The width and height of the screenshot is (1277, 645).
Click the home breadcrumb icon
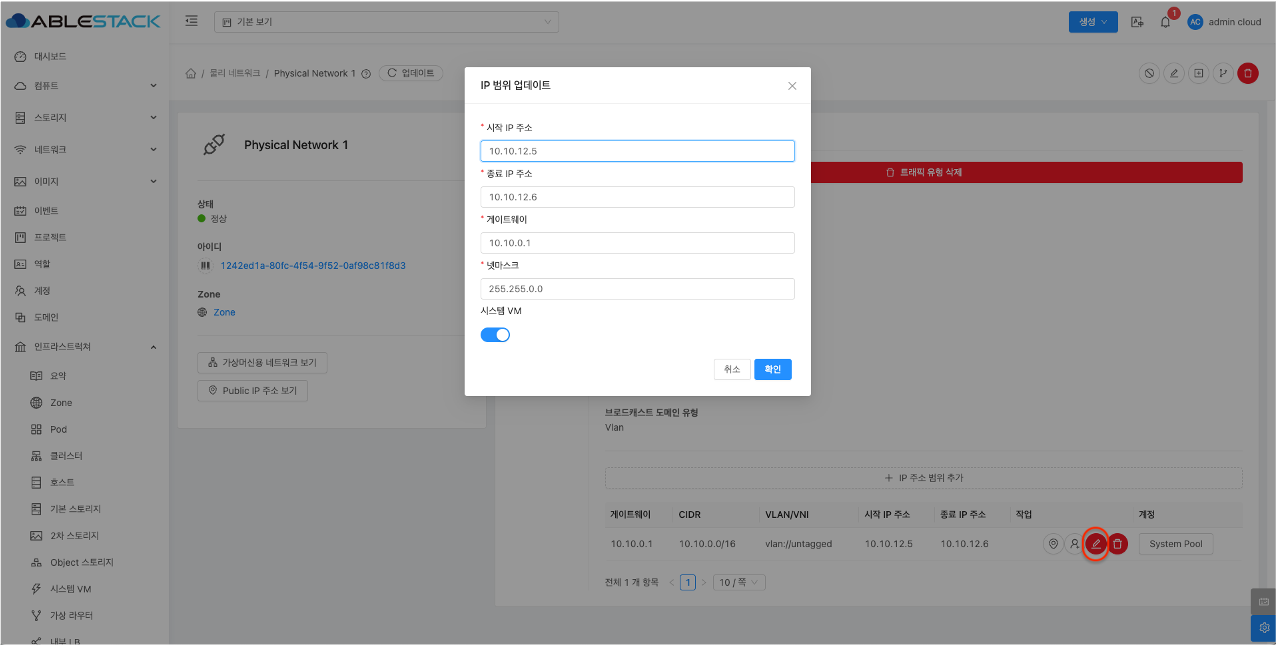[x=190, y=74]
